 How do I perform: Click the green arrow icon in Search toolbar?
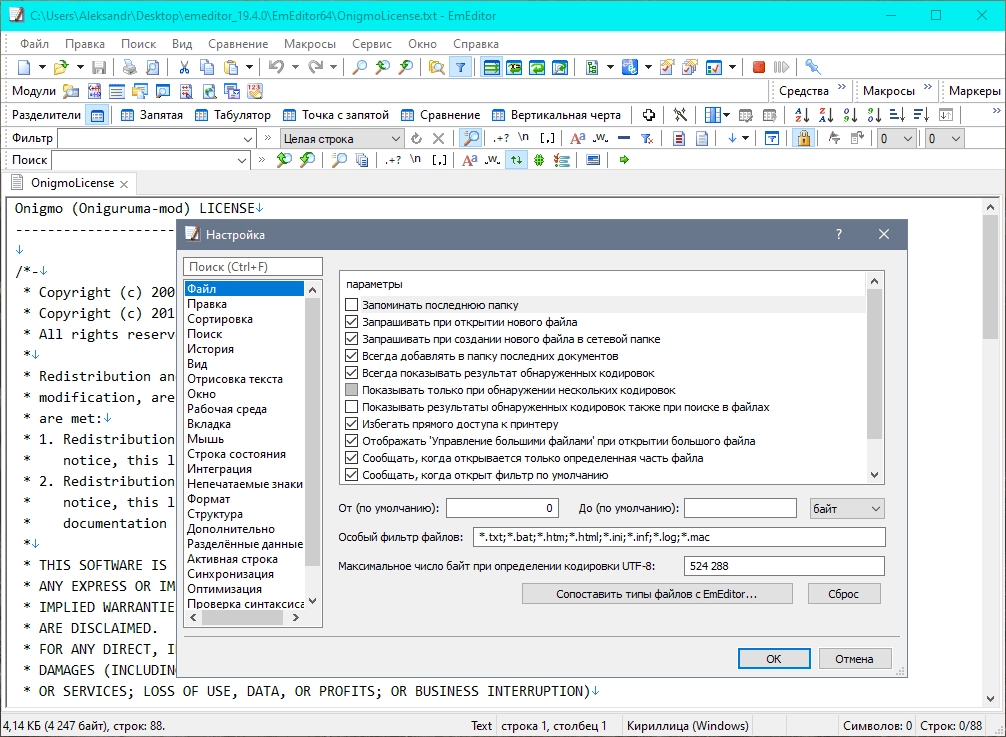(x=624, y=160)
